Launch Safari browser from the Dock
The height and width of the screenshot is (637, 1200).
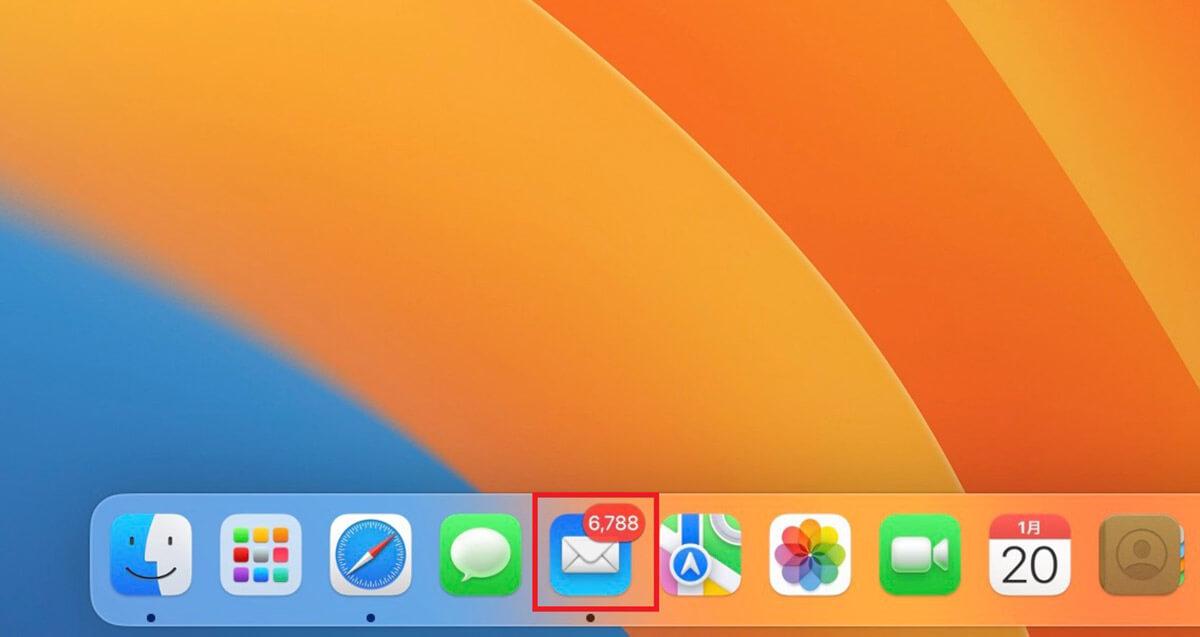pos(371,555)
